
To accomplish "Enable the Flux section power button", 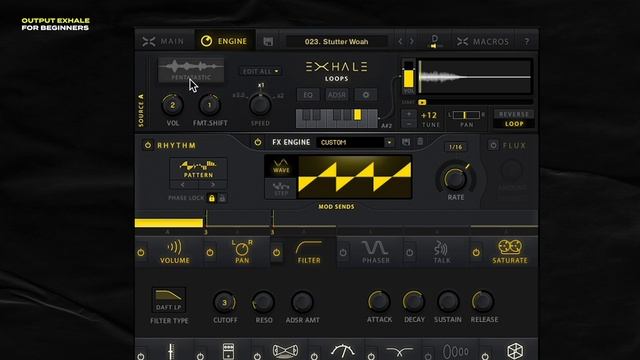I will (x=493, y=145).
